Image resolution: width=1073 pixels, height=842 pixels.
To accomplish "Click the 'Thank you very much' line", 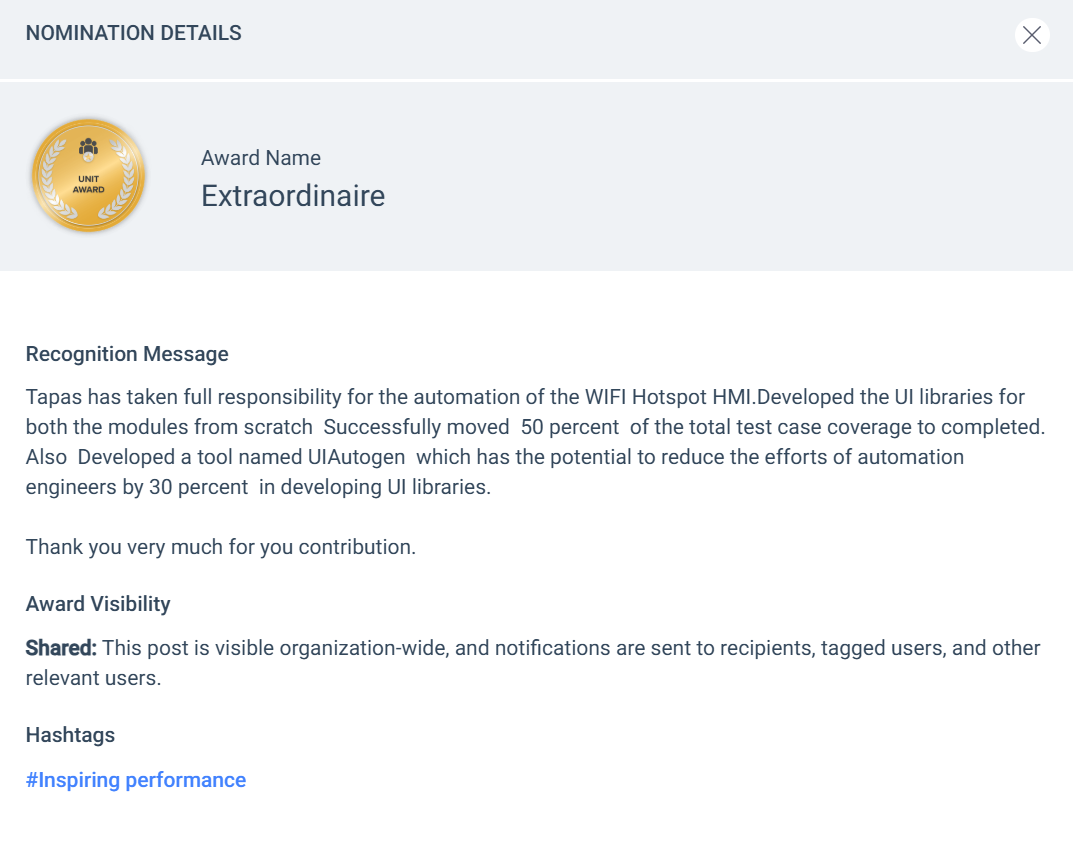I will coord(220,547).
